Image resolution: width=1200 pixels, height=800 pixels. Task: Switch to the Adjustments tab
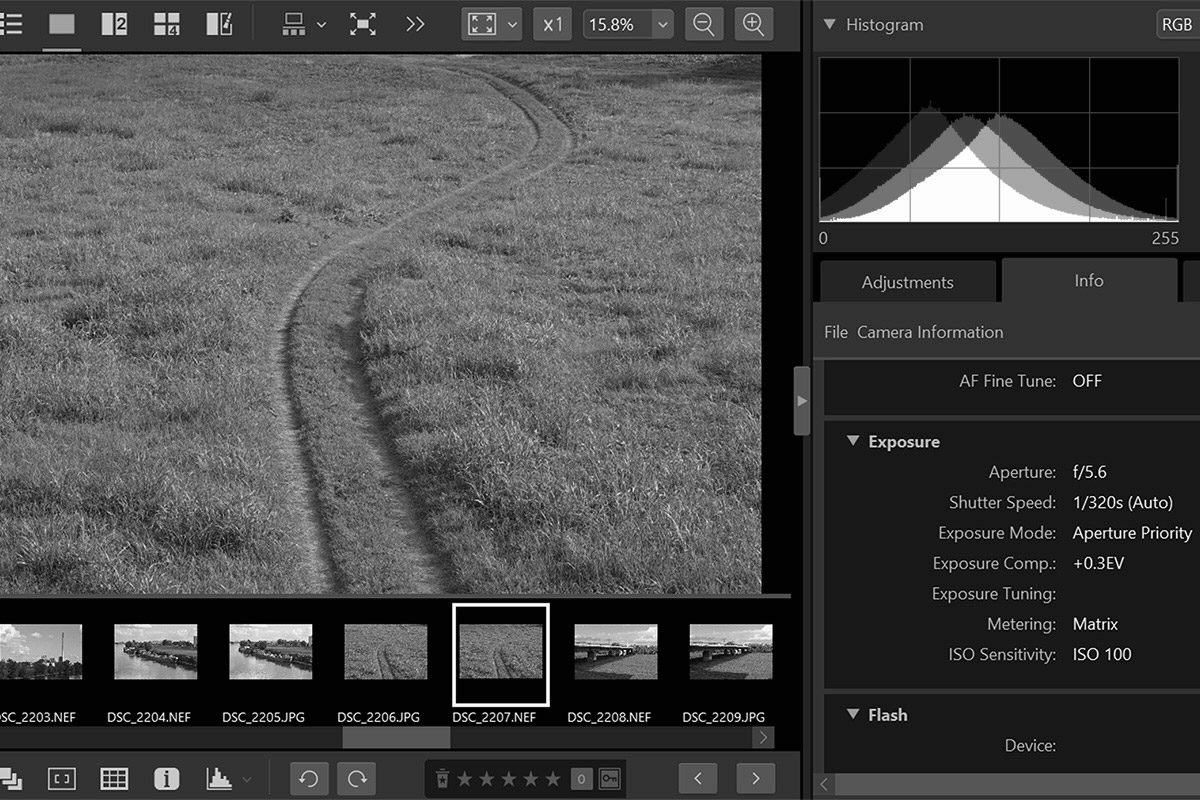906,282
